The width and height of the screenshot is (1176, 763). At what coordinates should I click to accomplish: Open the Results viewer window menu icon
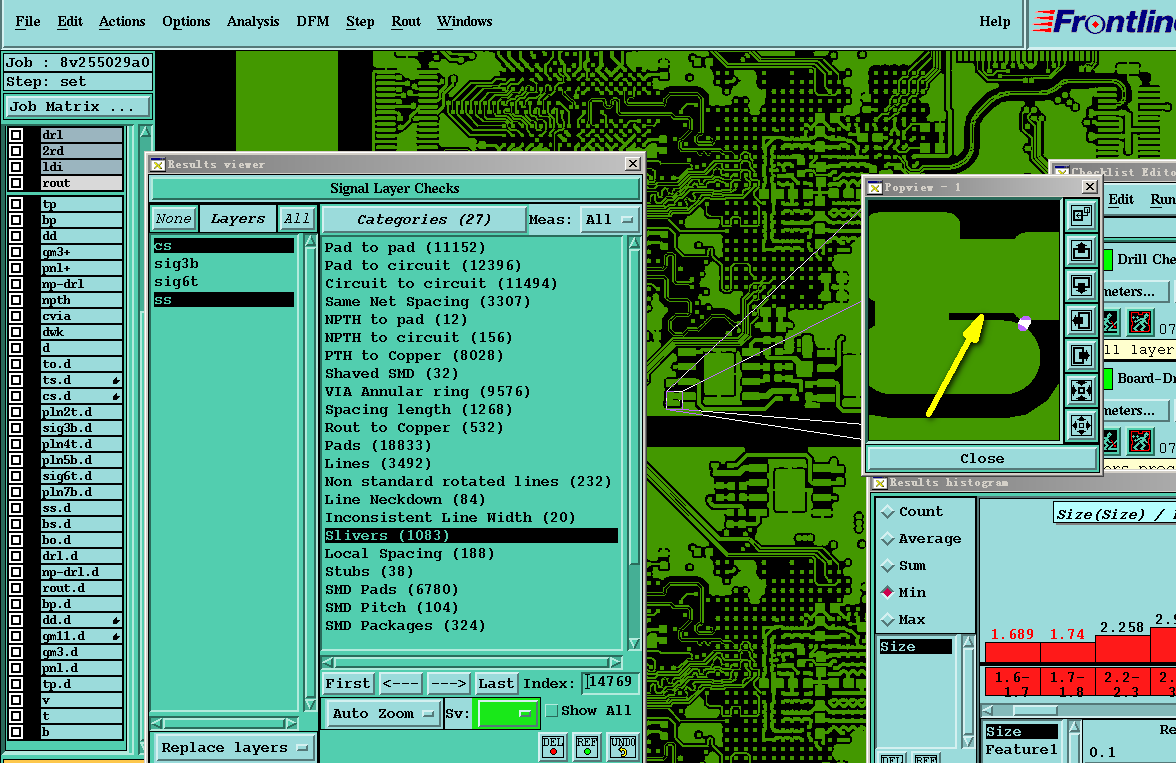pyautogui.click(x=158, y=164)
